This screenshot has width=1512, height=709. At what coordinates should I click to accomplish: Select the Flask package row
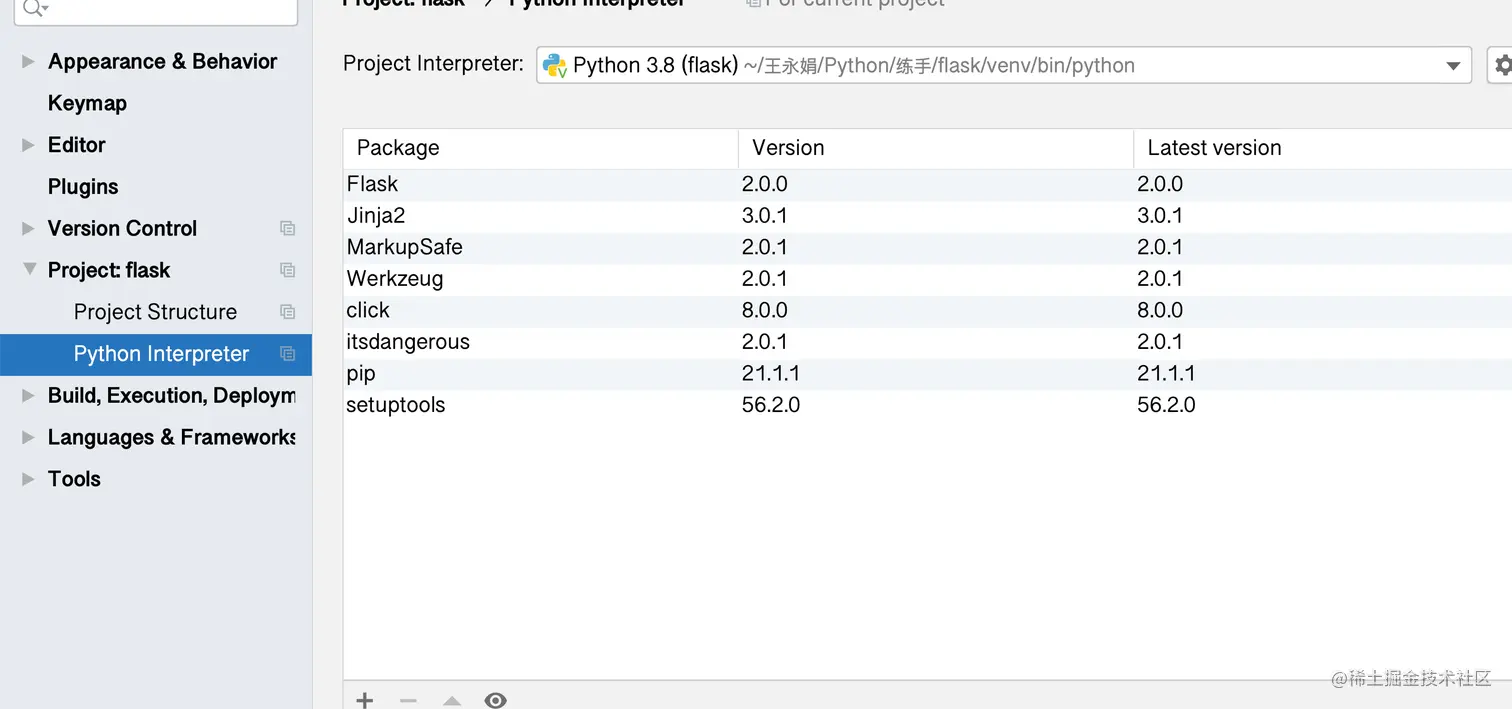[x=927, y=184]
